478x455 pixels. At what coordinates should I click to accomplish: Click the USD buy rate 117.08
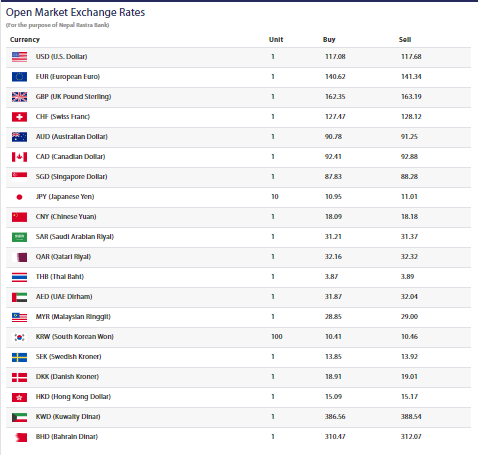(335, 57)
